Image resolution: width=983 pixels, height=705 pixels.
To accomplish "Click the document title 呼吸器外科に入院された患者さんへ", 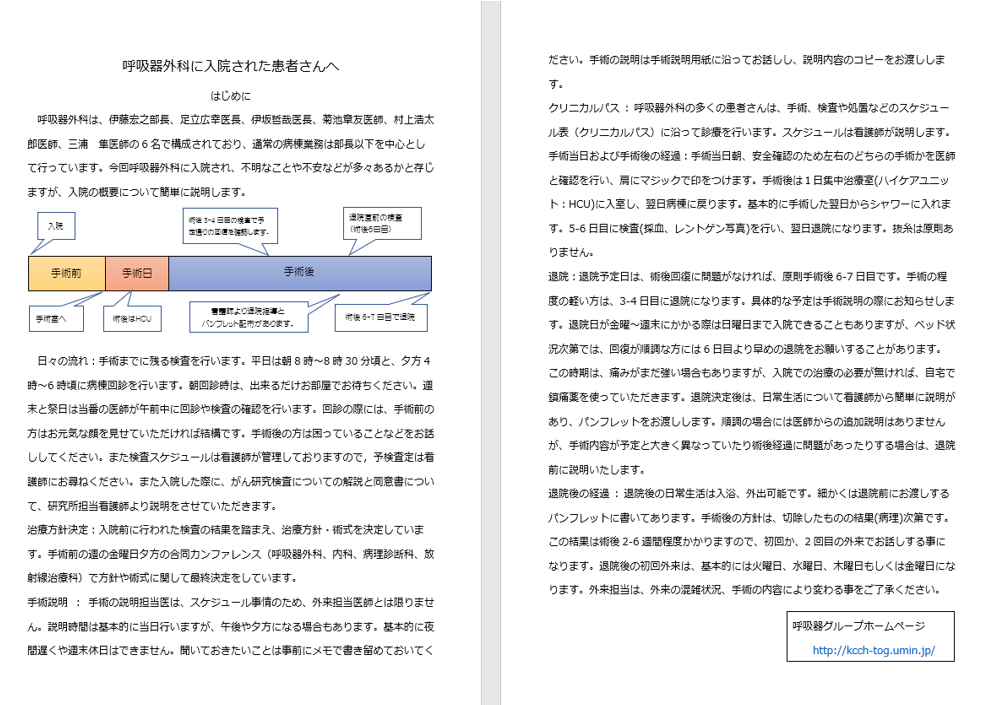I will tap(231, 67).
